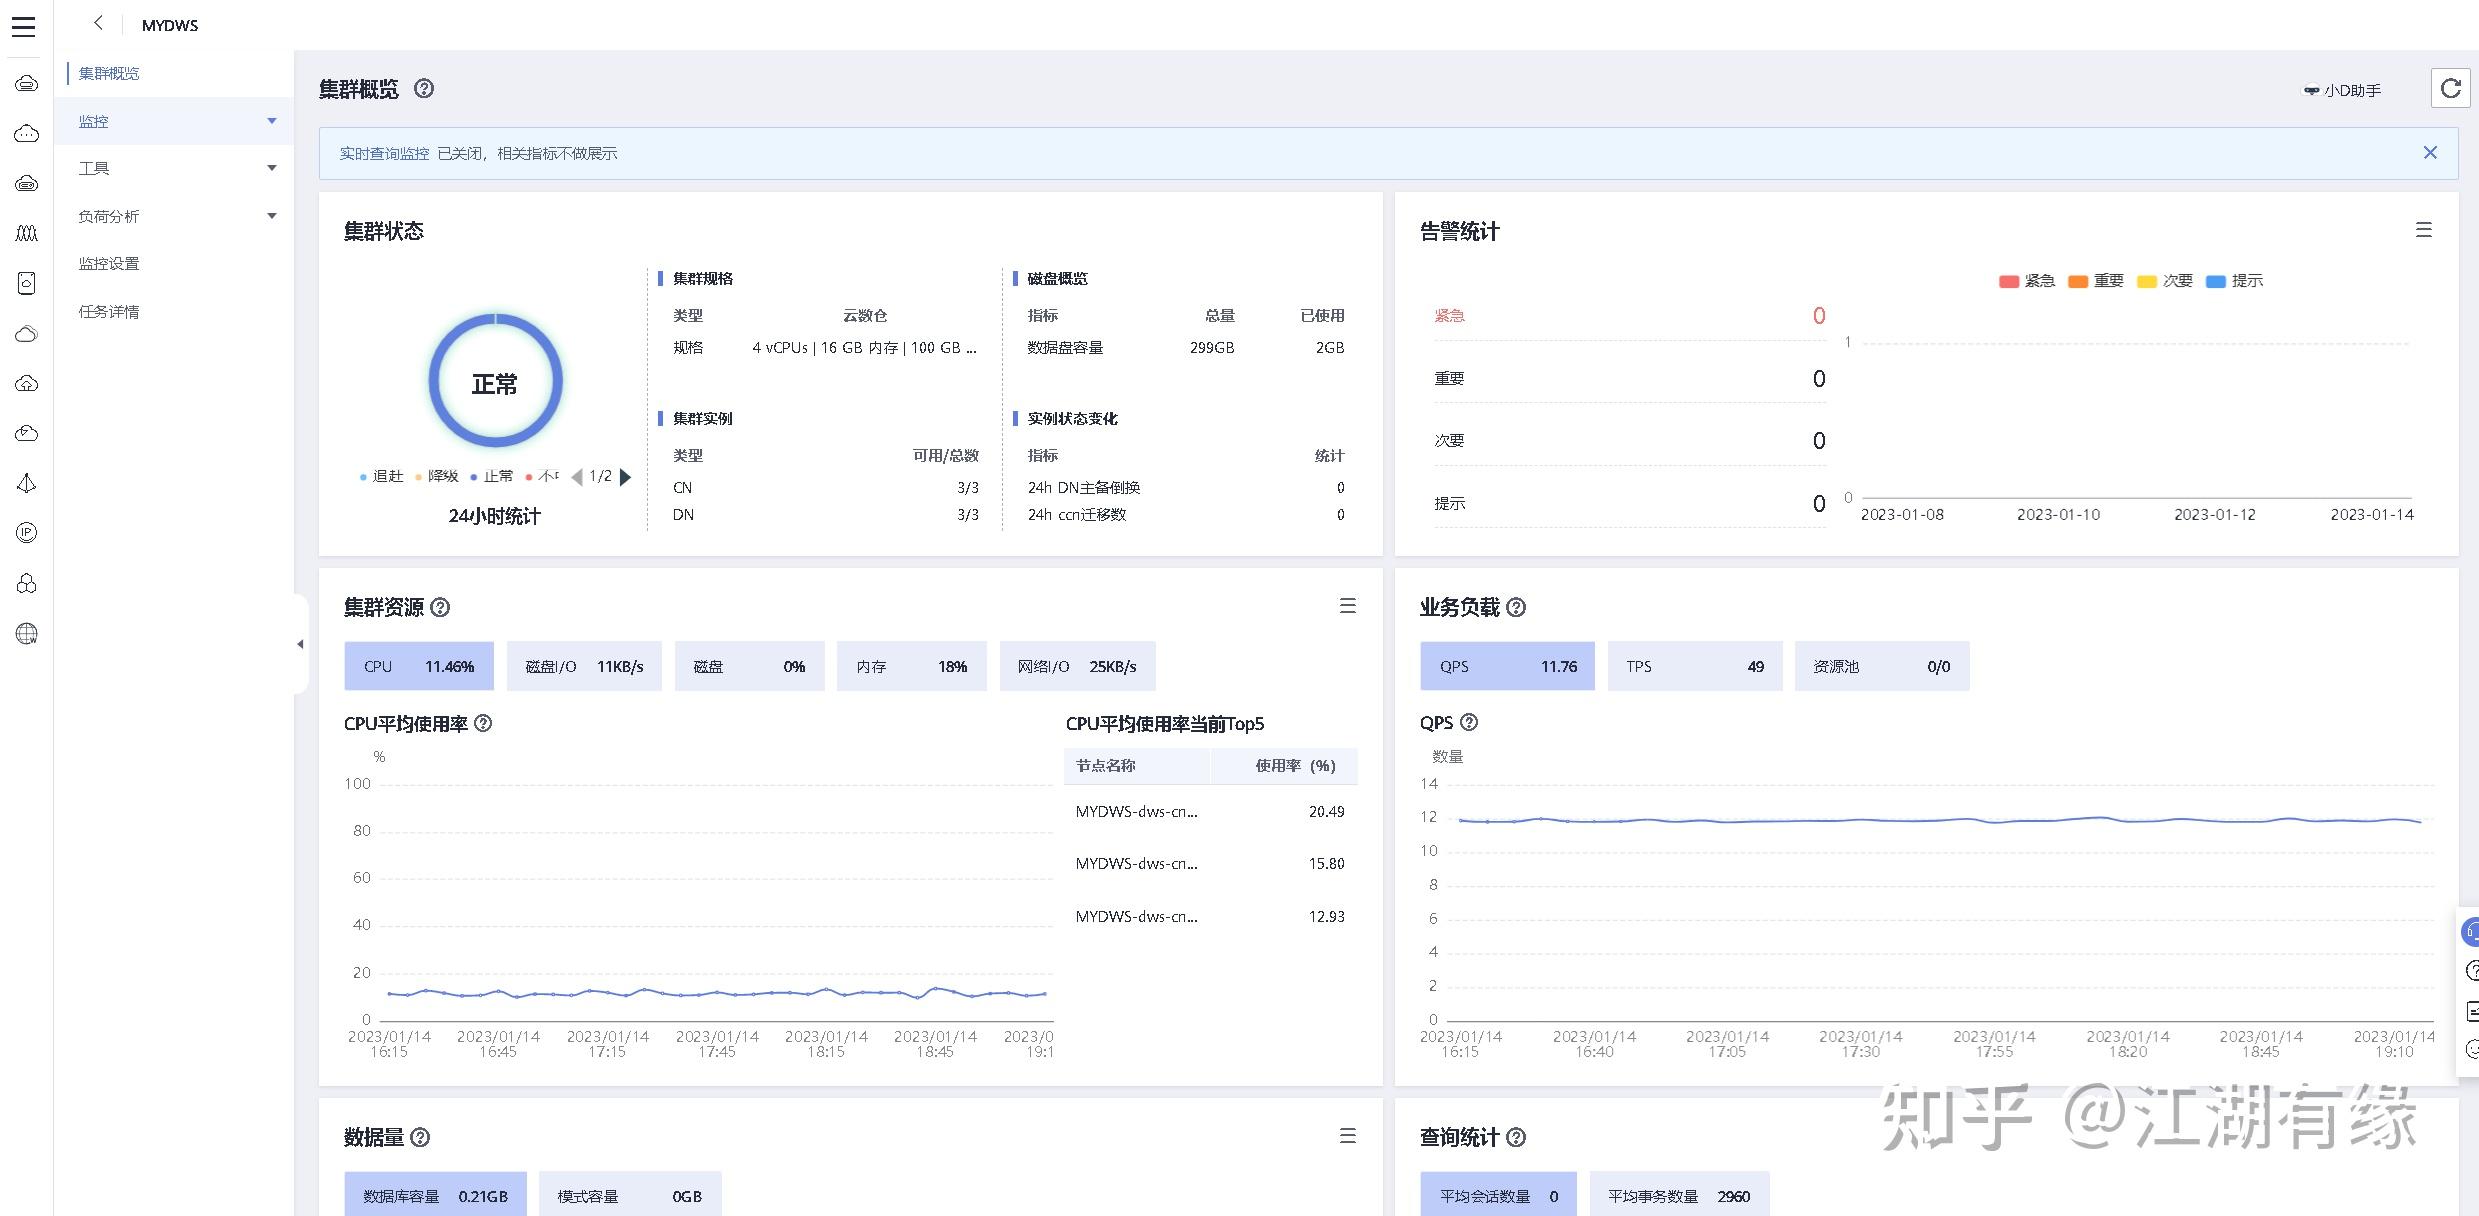Expand the 负荷分析 menu dropdown
The width and height of the screenshot is (2479, 1216).
[x=272, y=216]
